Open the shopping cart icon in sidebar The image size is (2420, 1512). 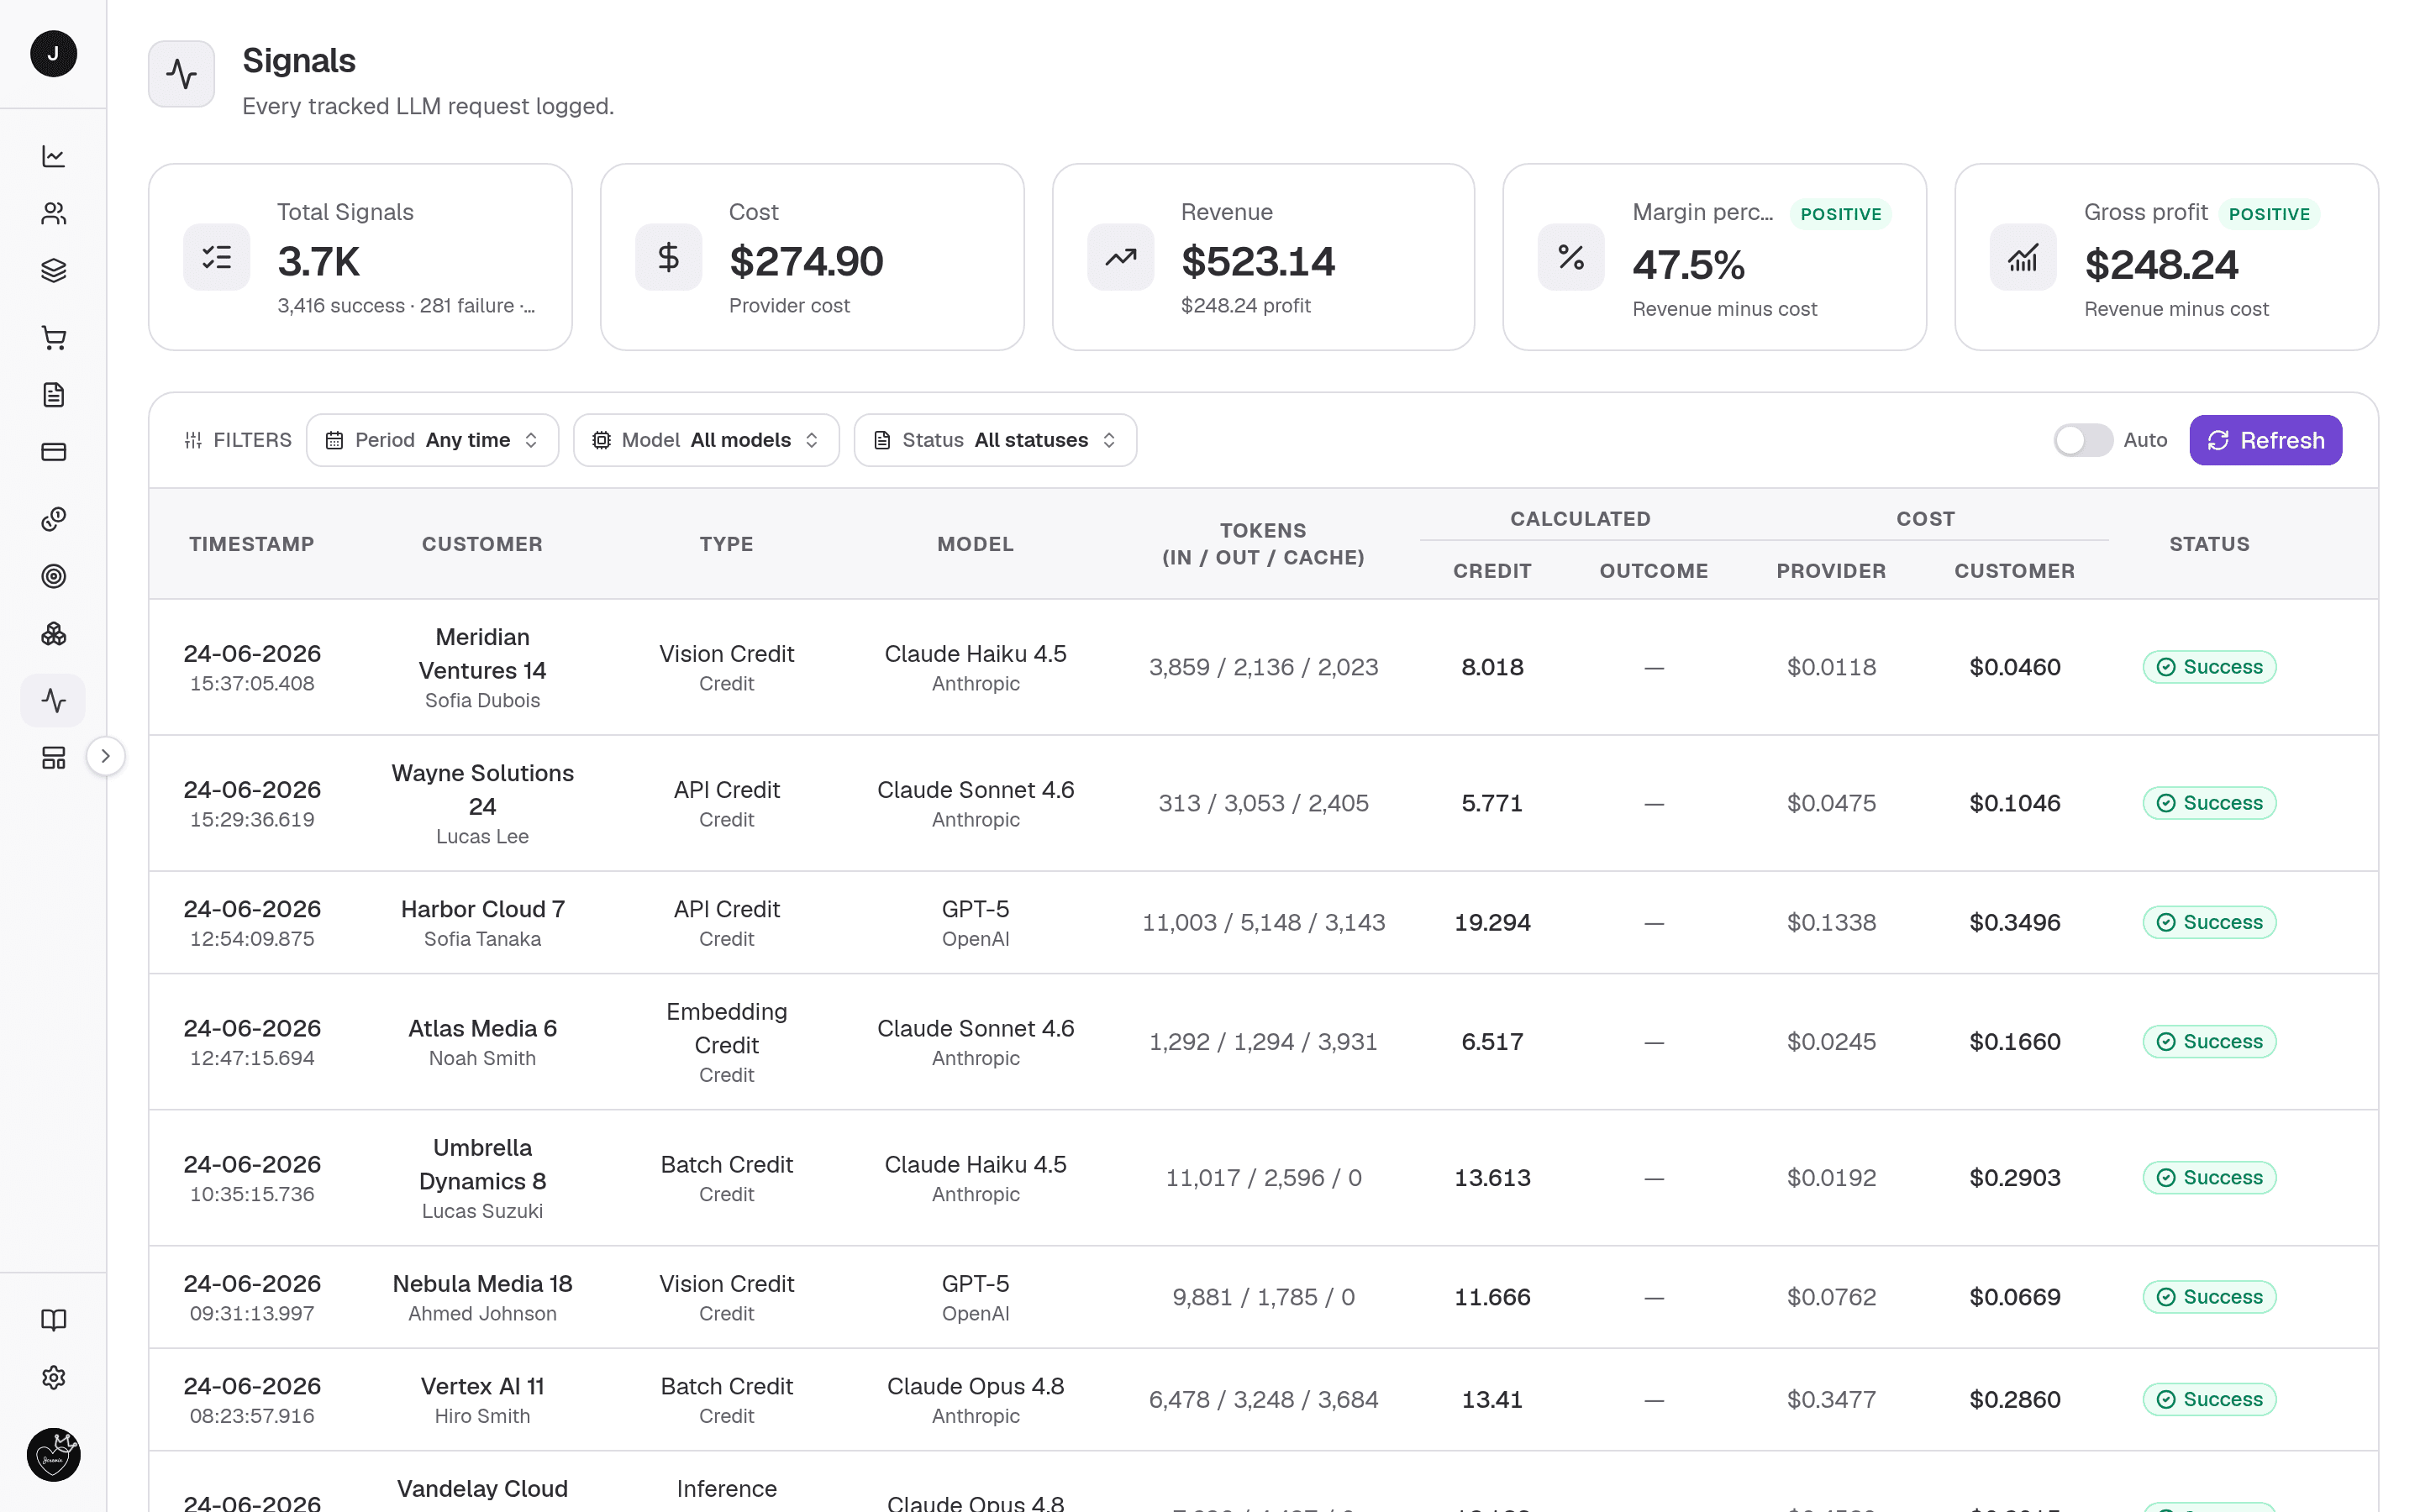click(53, 338)
